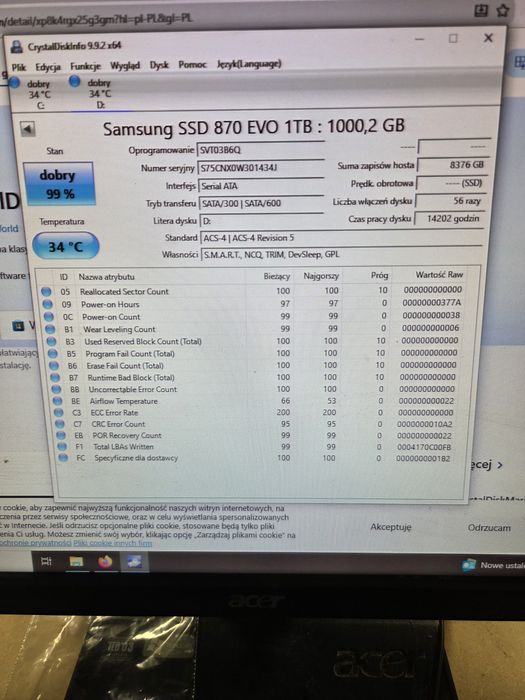The image size is (525, 700).
Task: Click the Nazwa atrybutu column header
Action: 106,277
